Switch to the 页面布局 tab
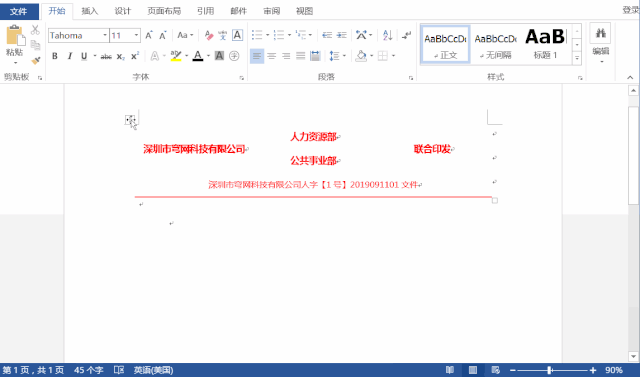Image resolution: width=640 pixels, height=377 pixels. (x=164, y=11)
